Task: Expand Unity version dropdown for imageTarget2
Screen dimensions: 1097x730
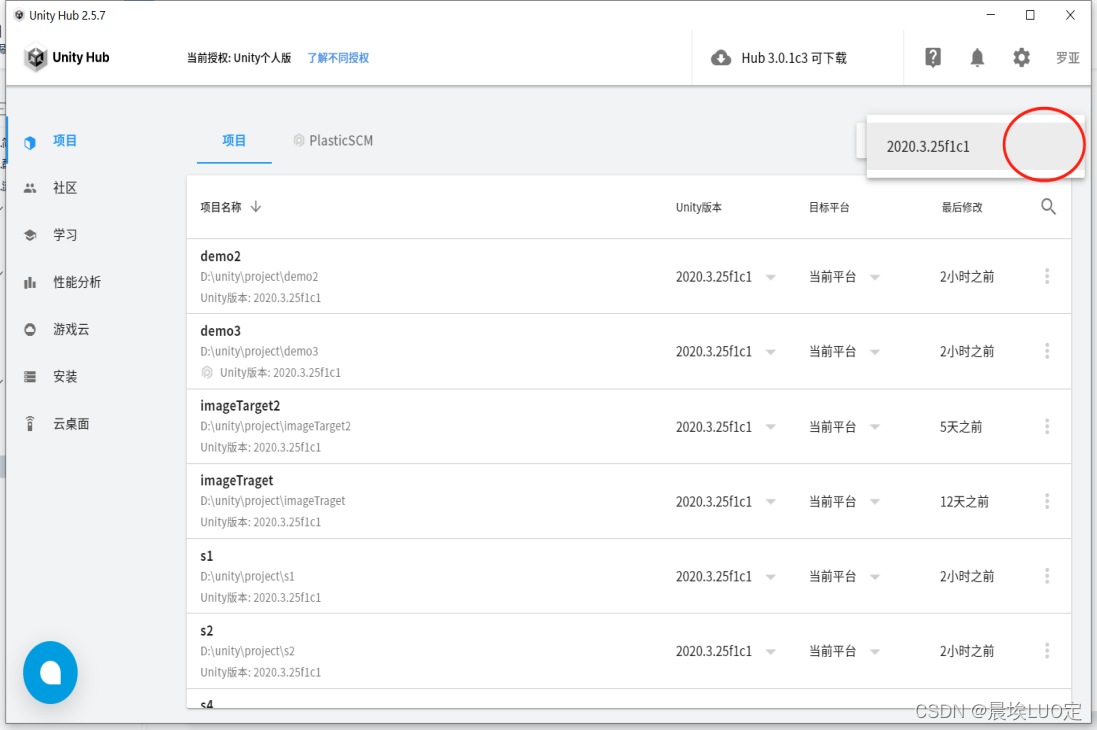Action: (770, 427)
